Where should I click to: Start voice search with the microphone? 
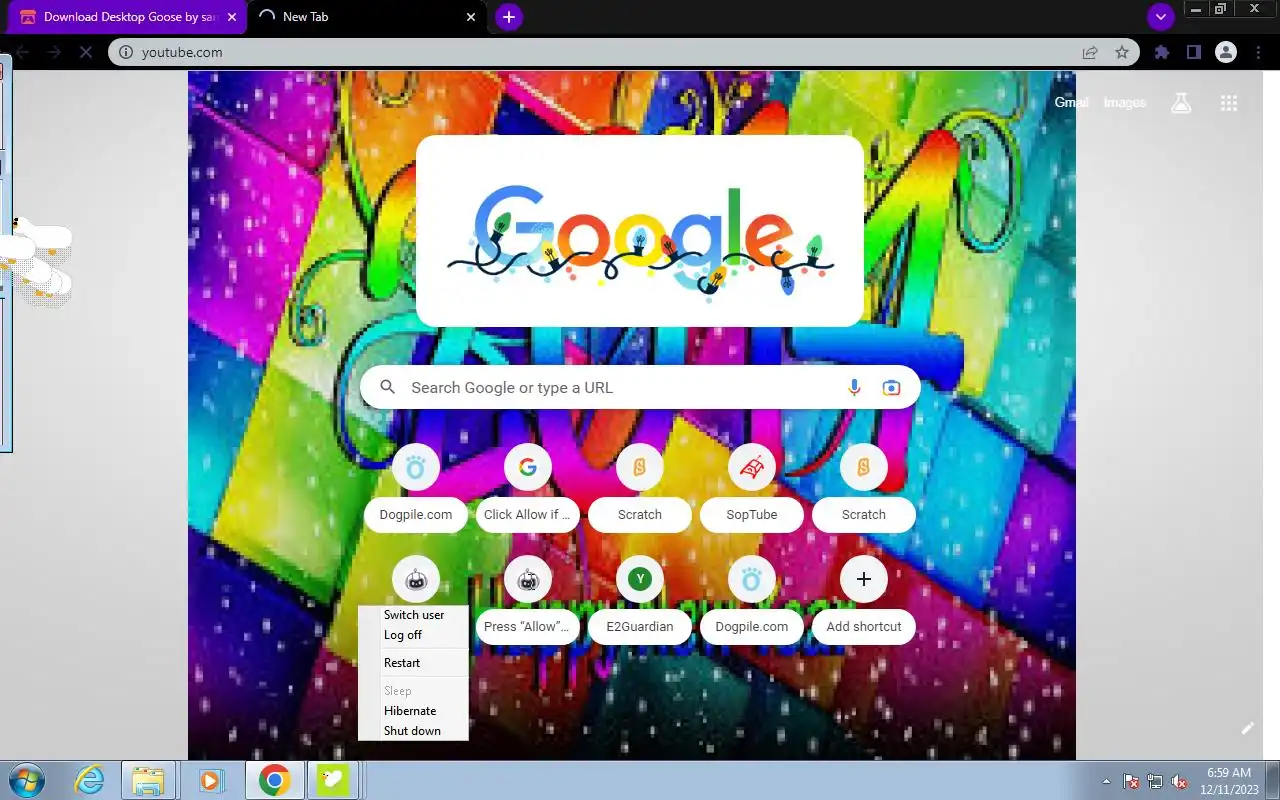(854, 387)
